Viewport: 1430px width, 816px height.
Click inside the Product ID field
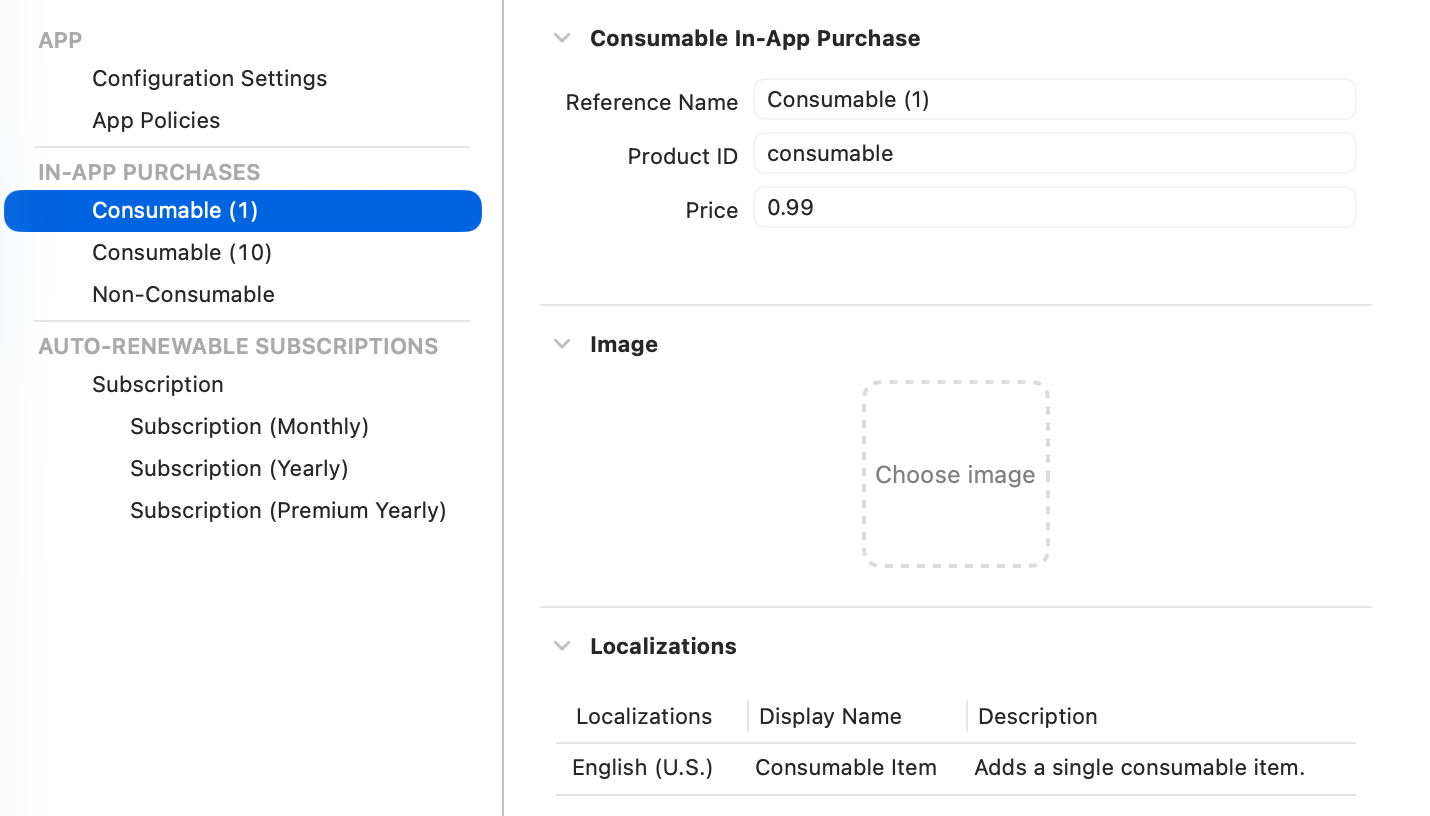1054,153
